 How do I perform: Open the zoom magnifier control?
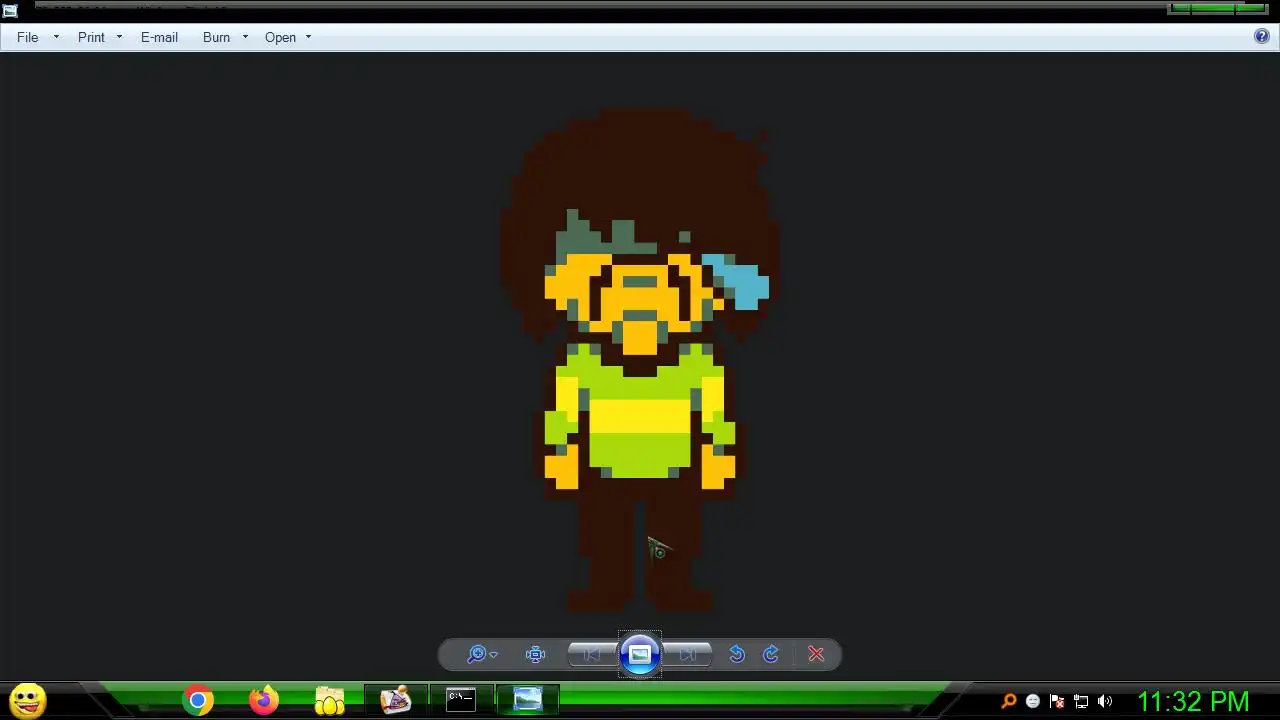(481, 654)
